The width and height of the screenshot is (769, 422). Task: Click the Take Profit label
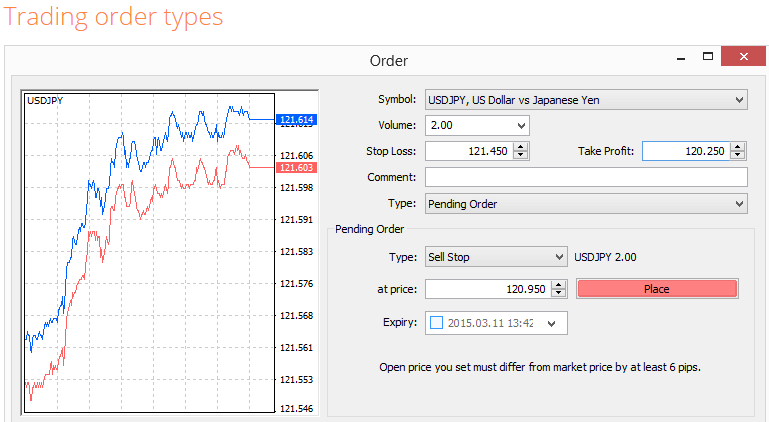tap(606, 151)
